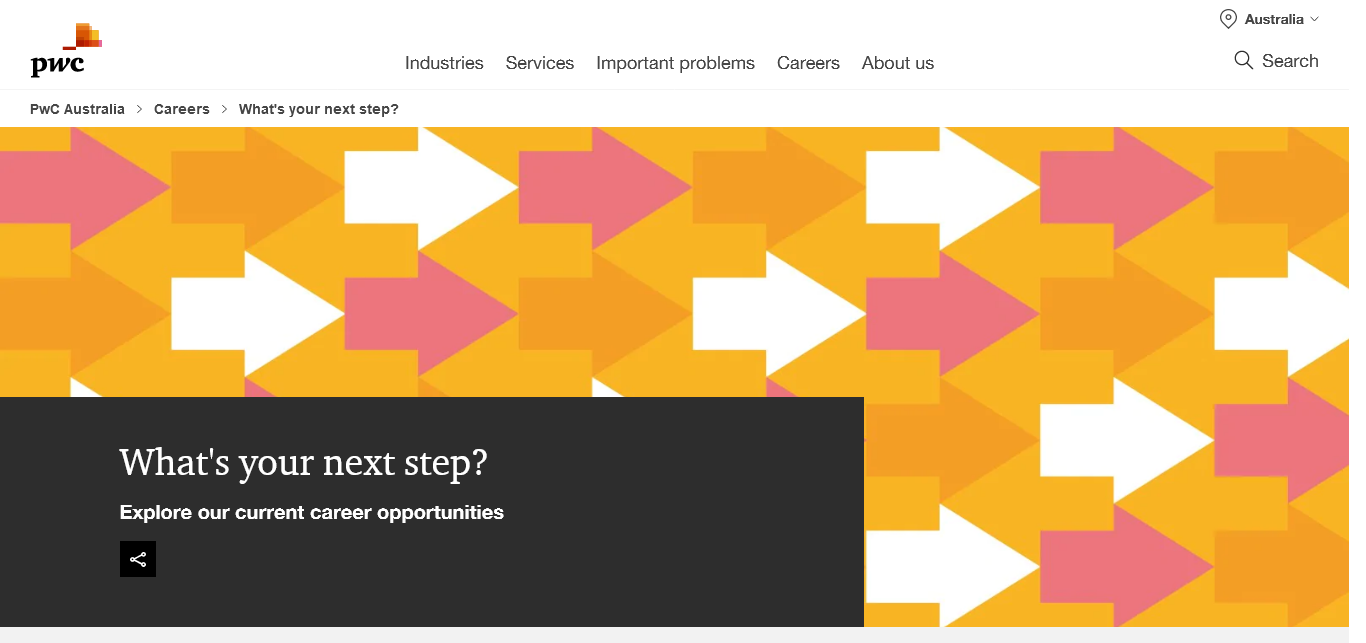Click the location pin icon
Screen dimensions: 1366x643
pos(1228,19)
